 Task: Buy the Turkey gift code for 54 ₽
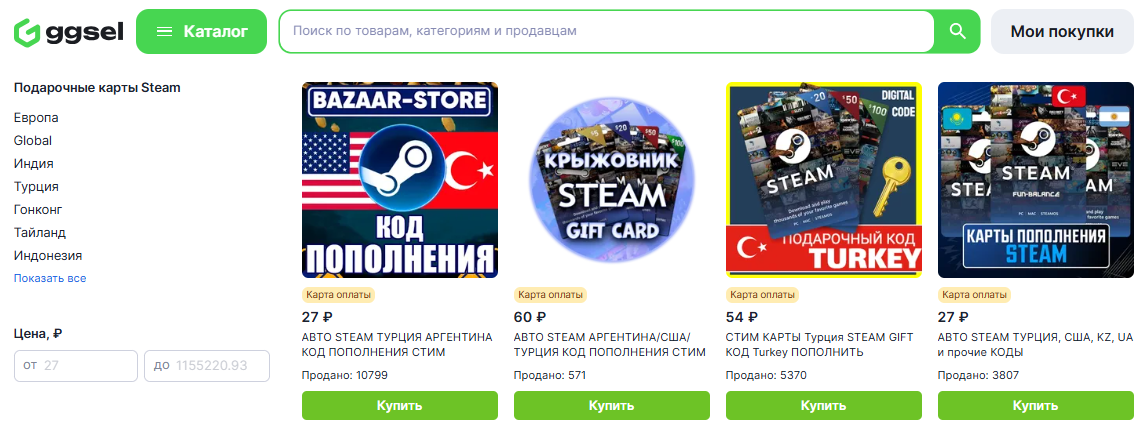click(824, 405)
